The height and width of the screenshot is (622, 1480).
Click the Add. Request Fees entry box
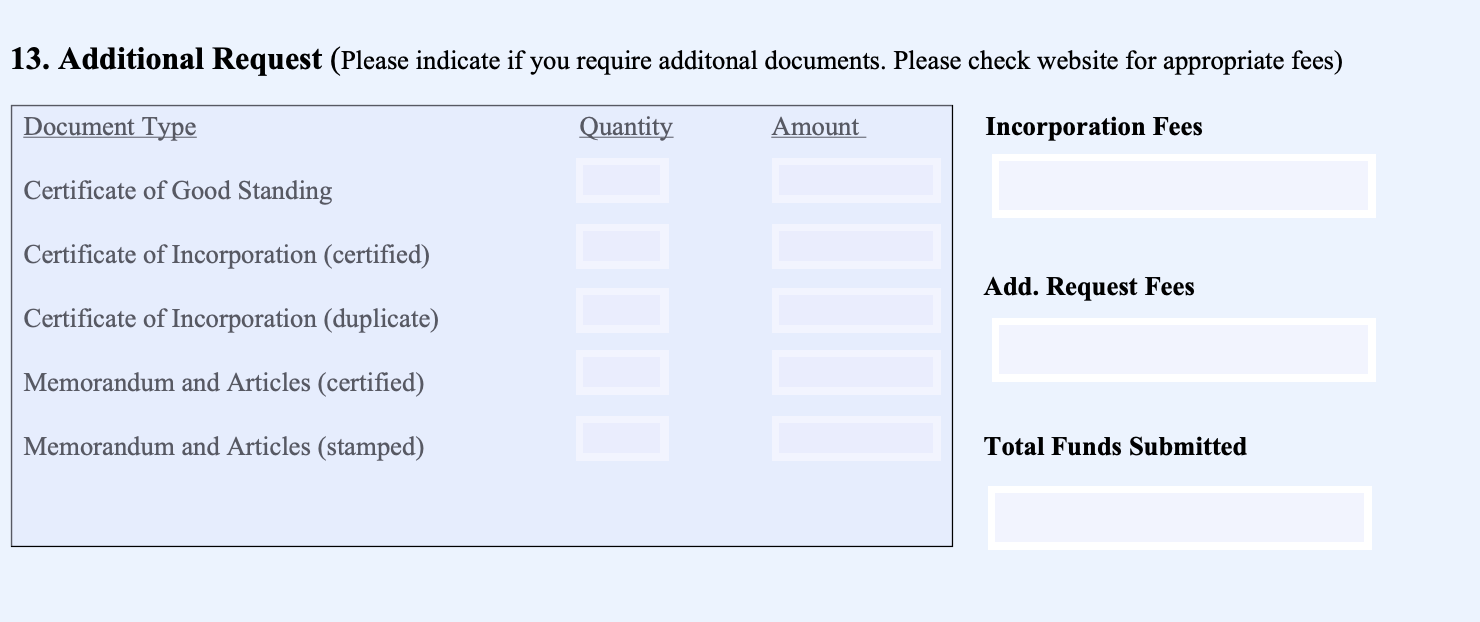pyautogui.click(x=1183, y=348)
